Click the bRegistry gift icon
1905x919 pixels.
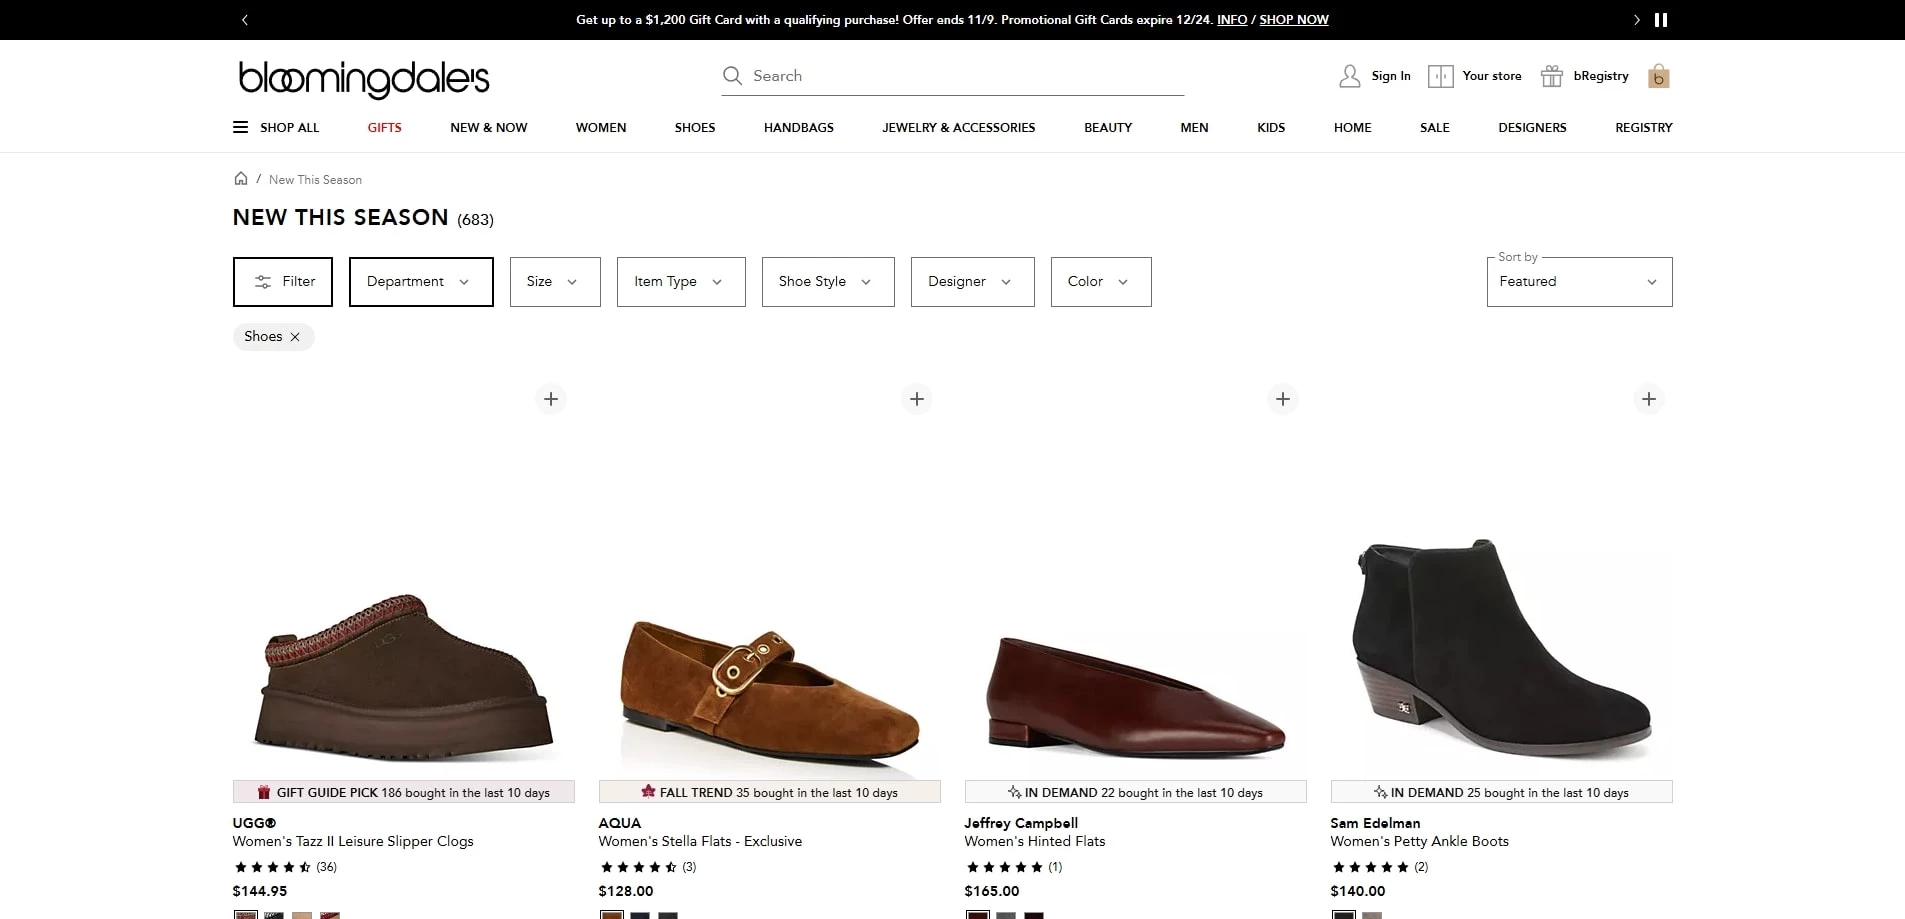[x=1552, y=76]
